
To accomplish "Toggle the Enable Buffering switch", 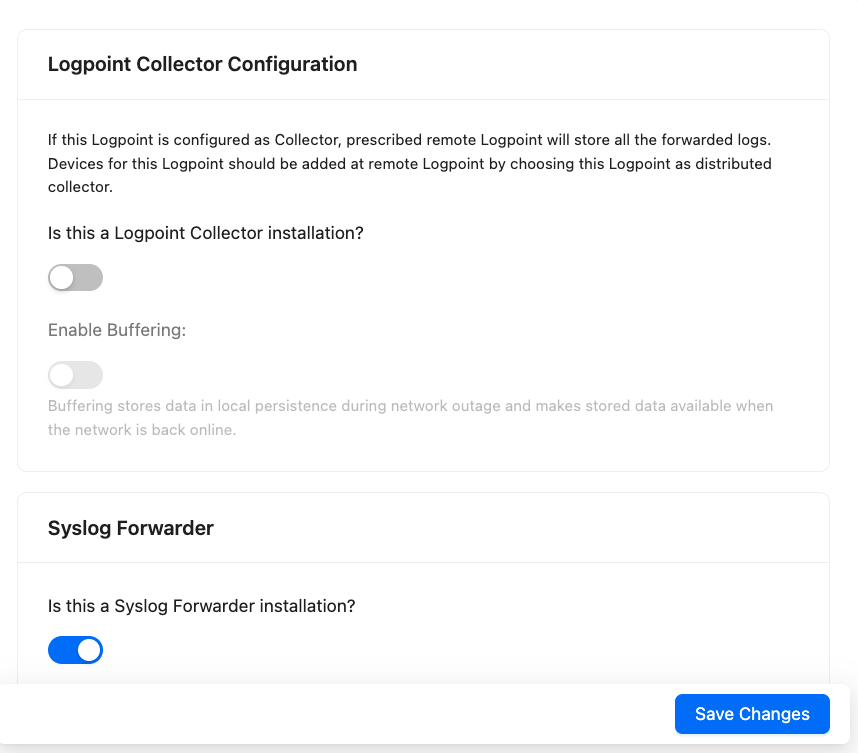I will point(75,374).
